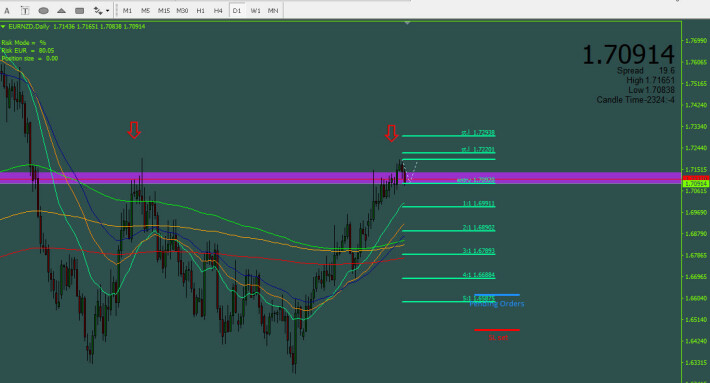Switch to M30 timeframe
Image resolution: width=710 pixels, height=383 pixels.
coord(182,10)
